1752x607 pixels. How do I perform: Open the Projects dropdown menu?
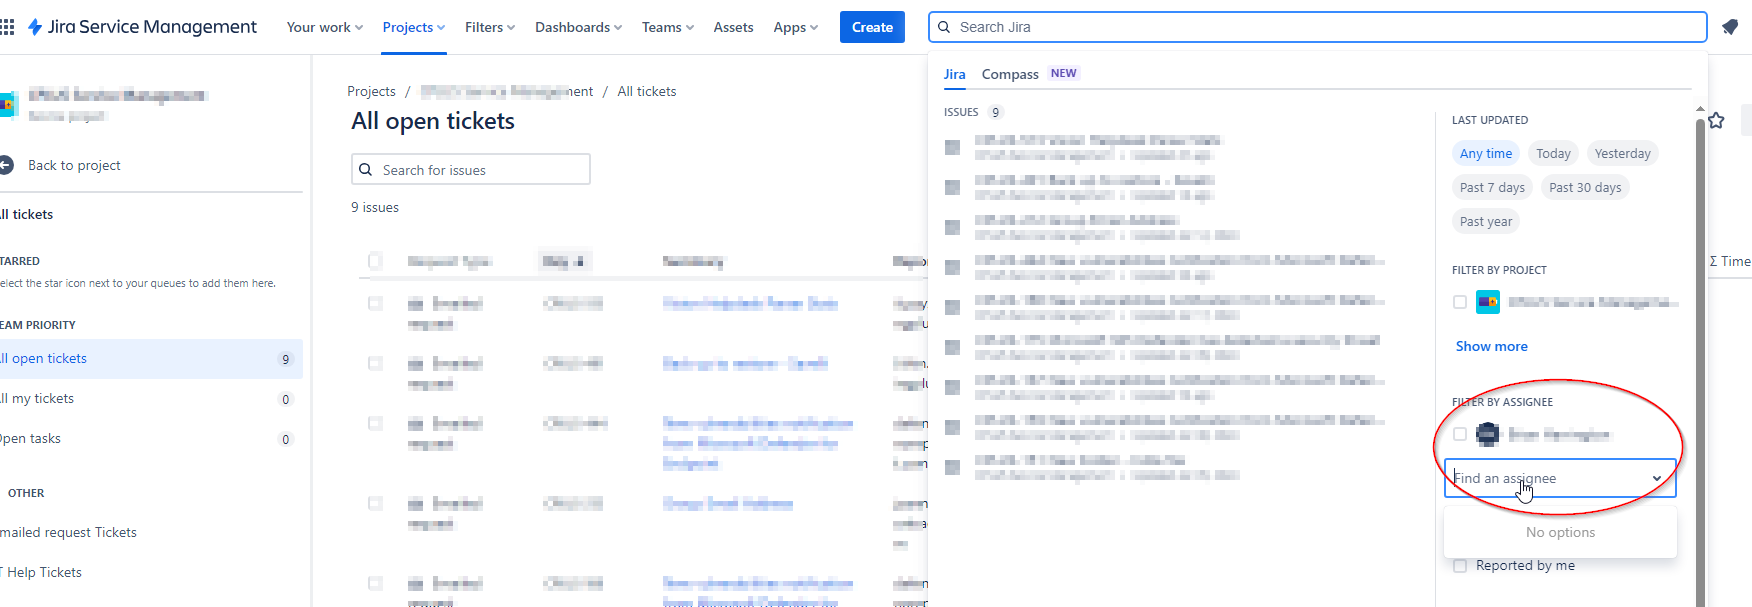tap(414, 27)
